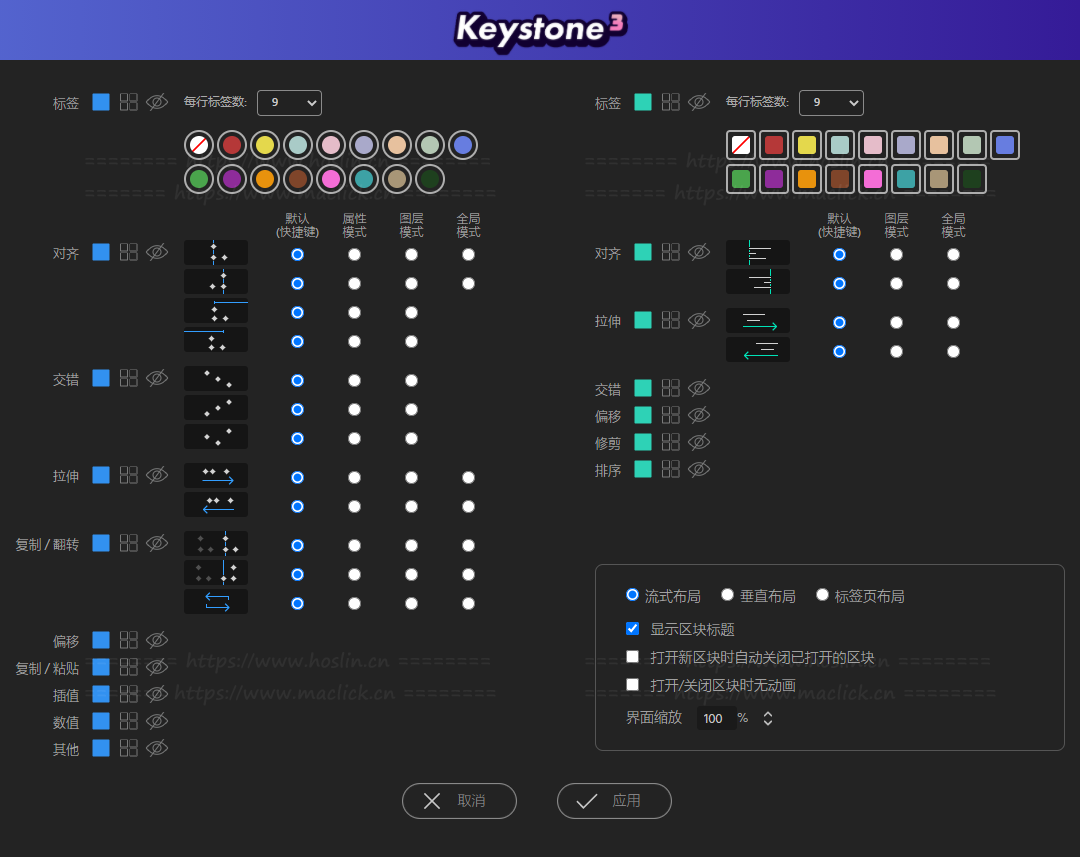
Task: Click grid icon next to right 偏移
Action: 671,415
